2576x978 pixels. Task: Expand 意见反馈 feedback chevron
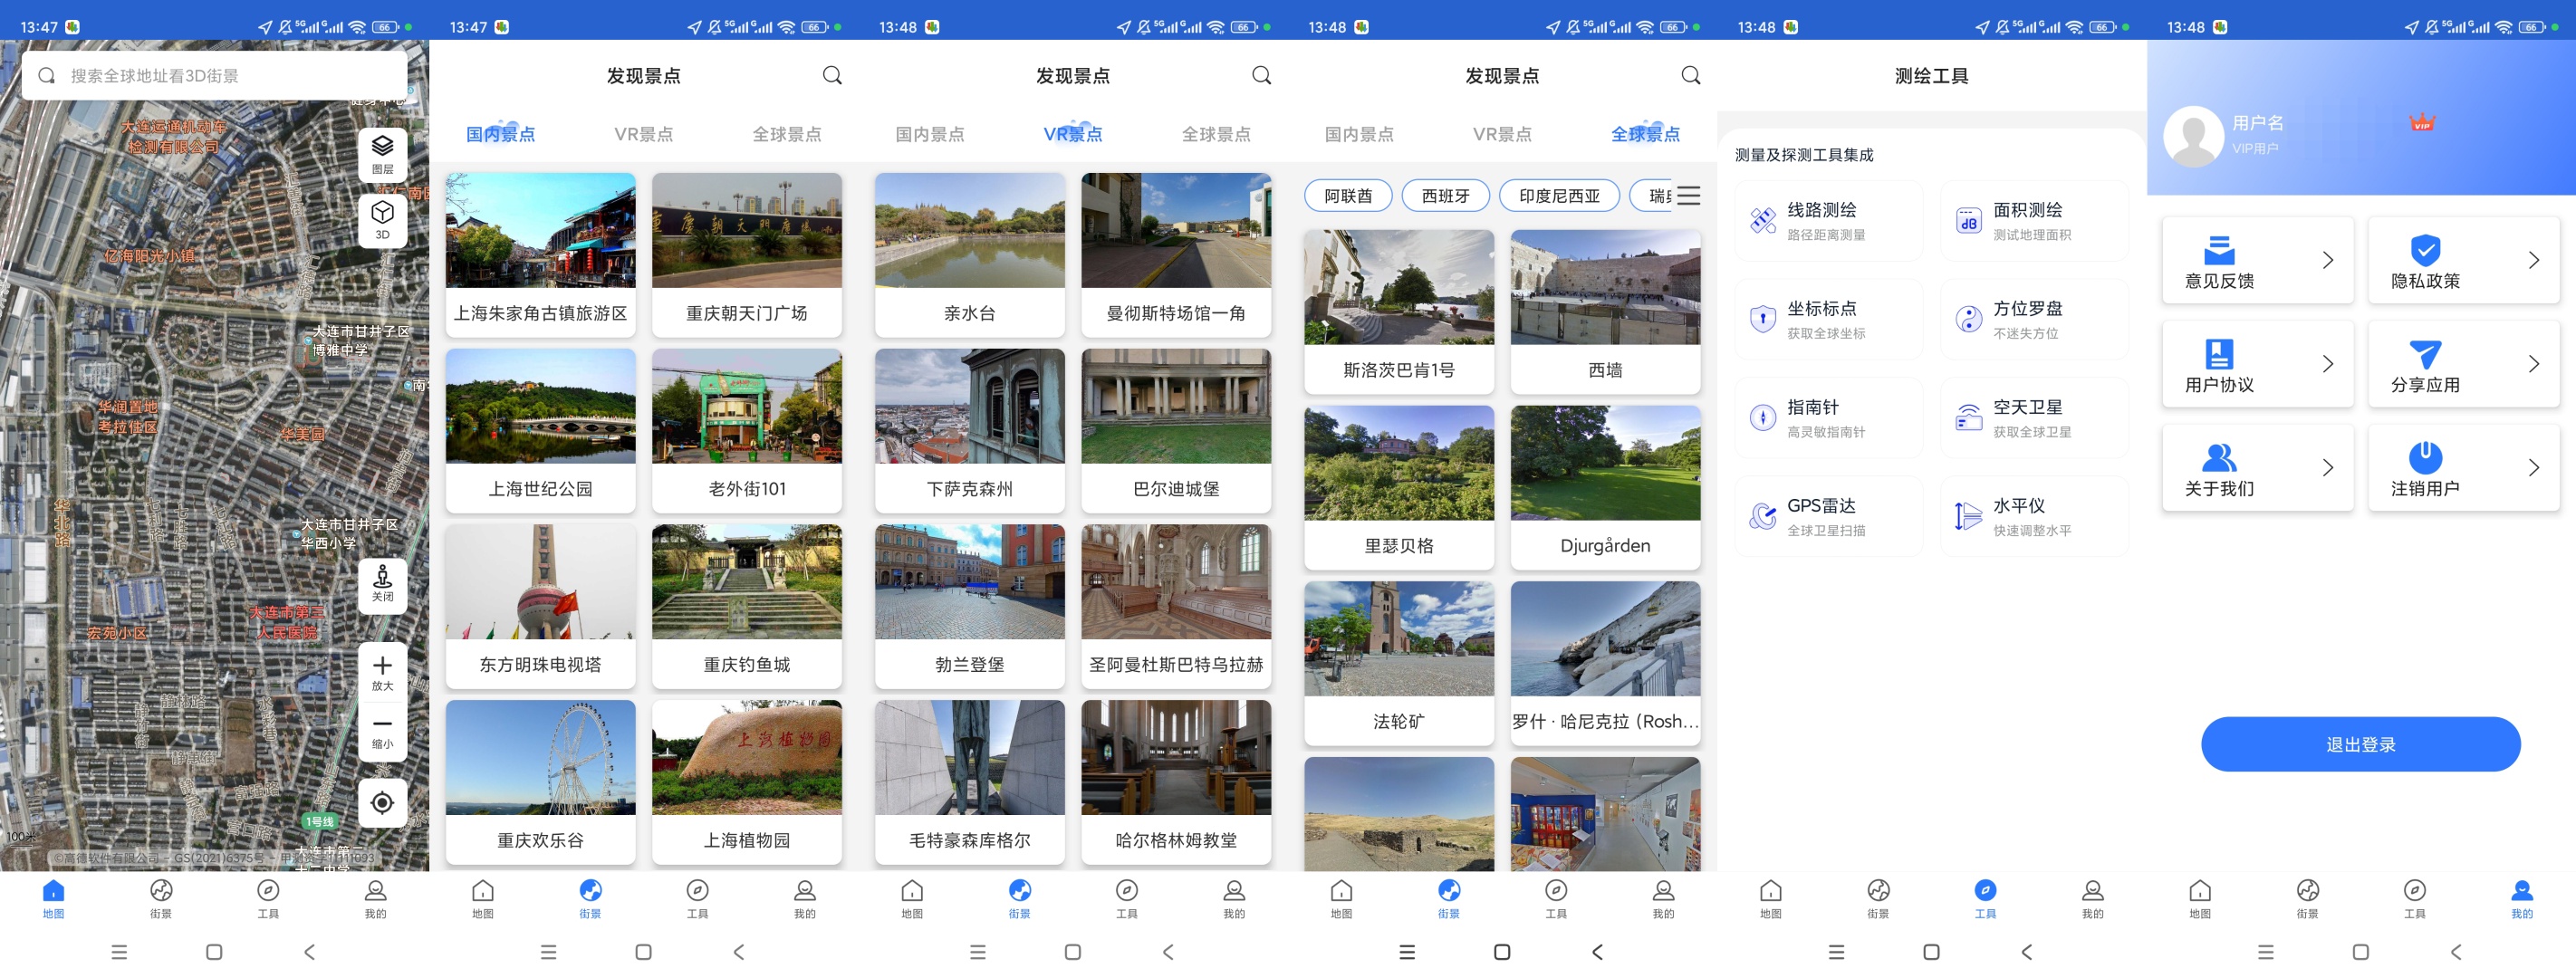pos(2327,260)
